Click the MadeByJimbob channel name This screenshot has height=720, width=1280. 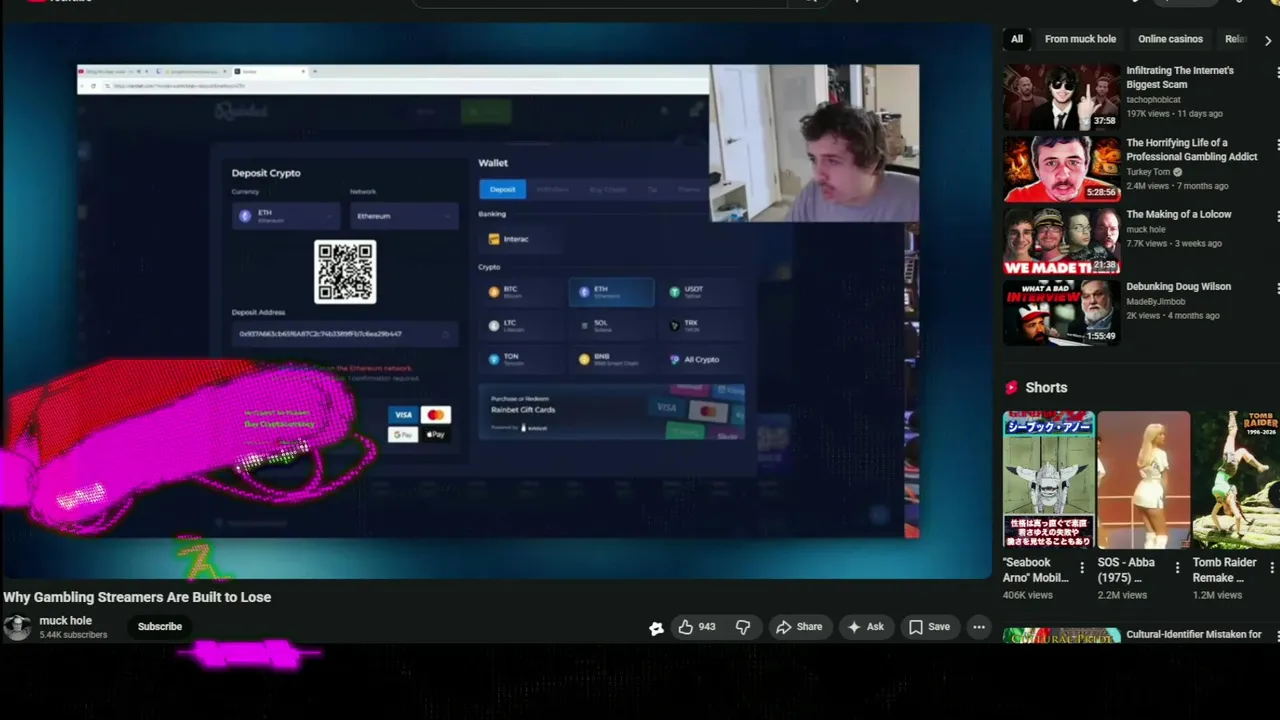pyautogui.click(x=1156, y=302)
